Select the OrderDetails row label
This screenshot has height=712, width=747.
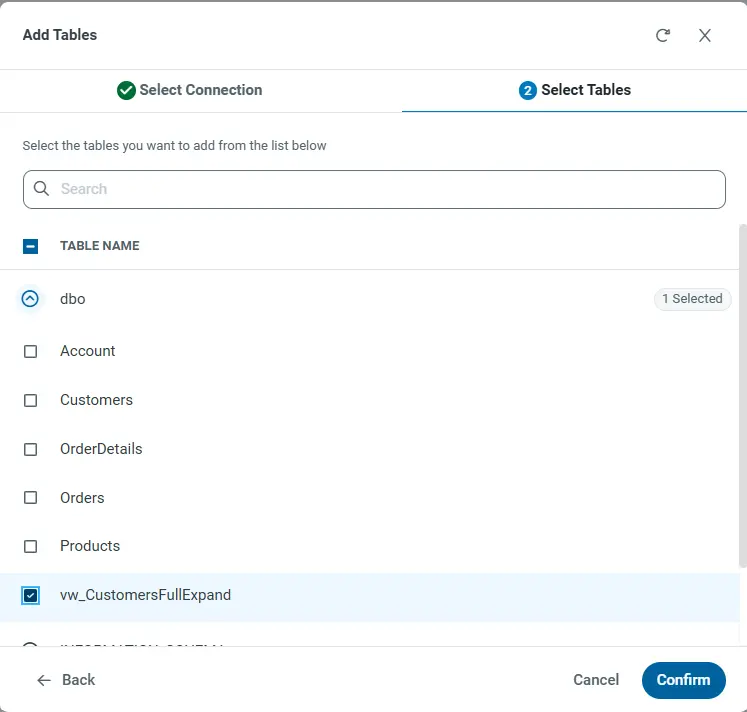101,449
